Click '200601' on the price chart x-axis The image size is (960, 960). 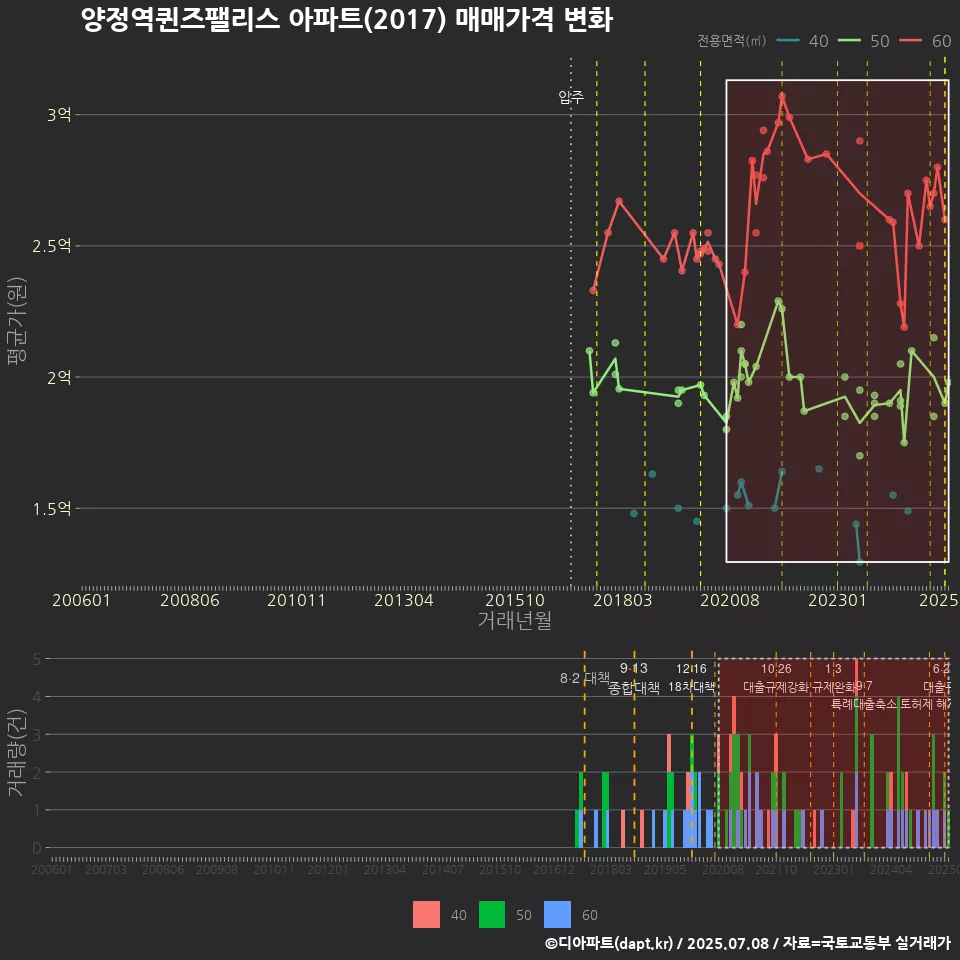coord(81,600)
